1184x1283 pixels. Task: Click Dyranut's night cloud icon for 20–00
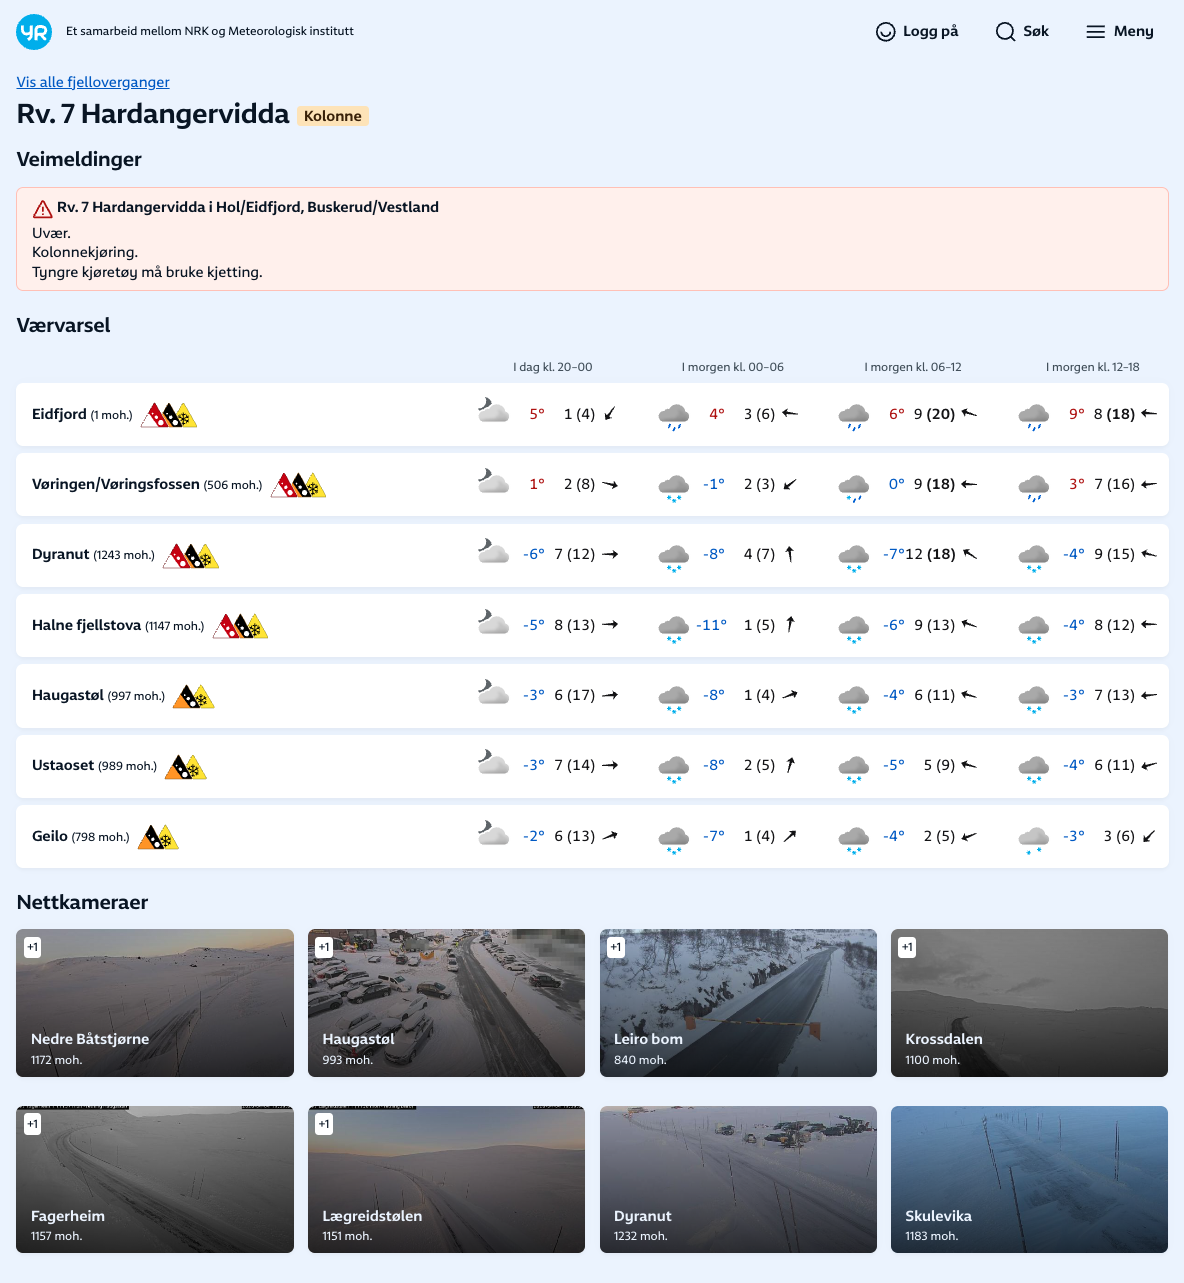pyautogui.click(x=493, y=551)
